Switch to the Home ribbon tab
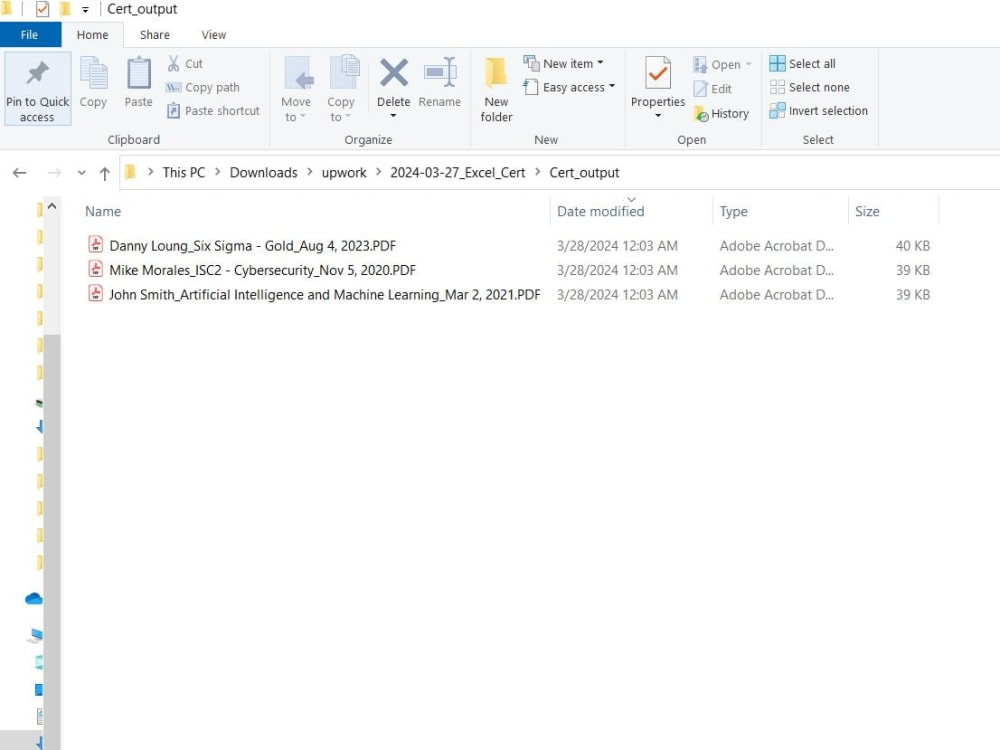The height and width of the screenshot is (750, 1000). click(92, 35)
